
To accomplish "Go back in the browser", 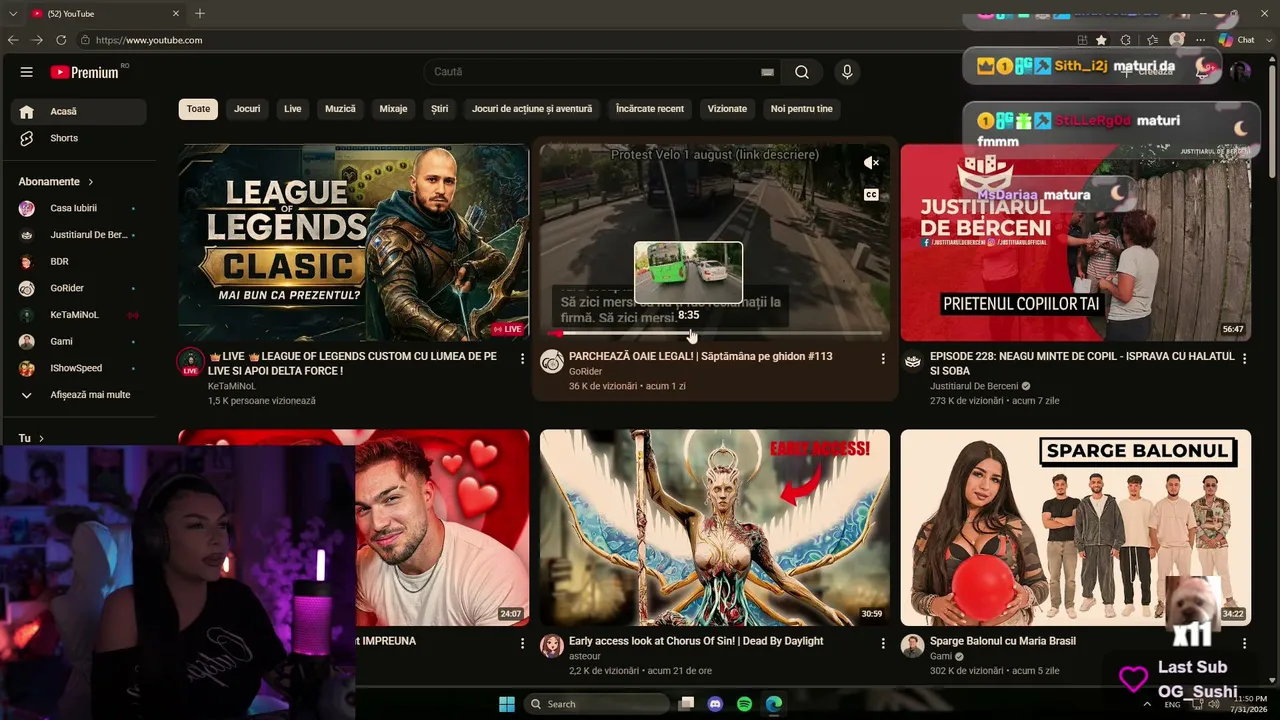I will coord(13,40).
